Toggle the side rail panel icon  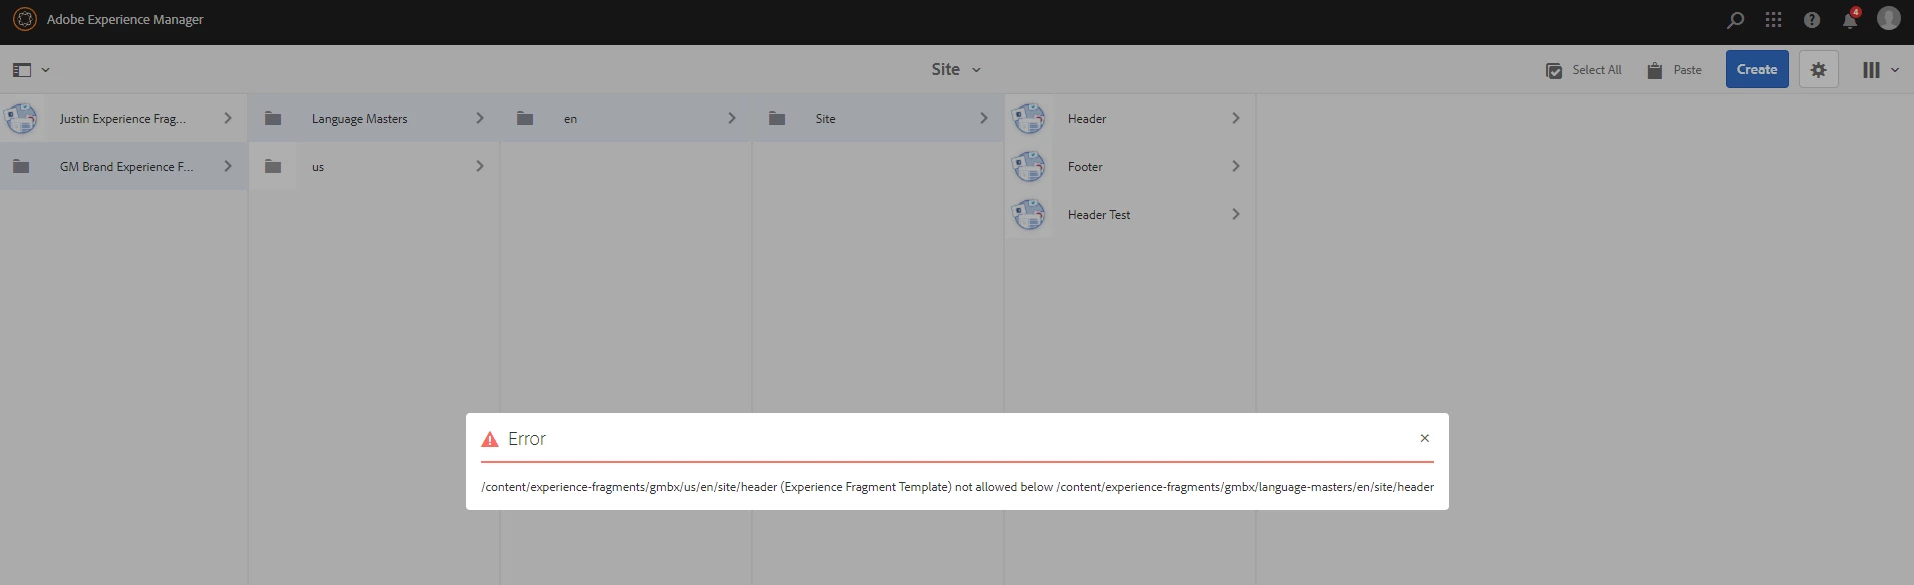(22, 70)
